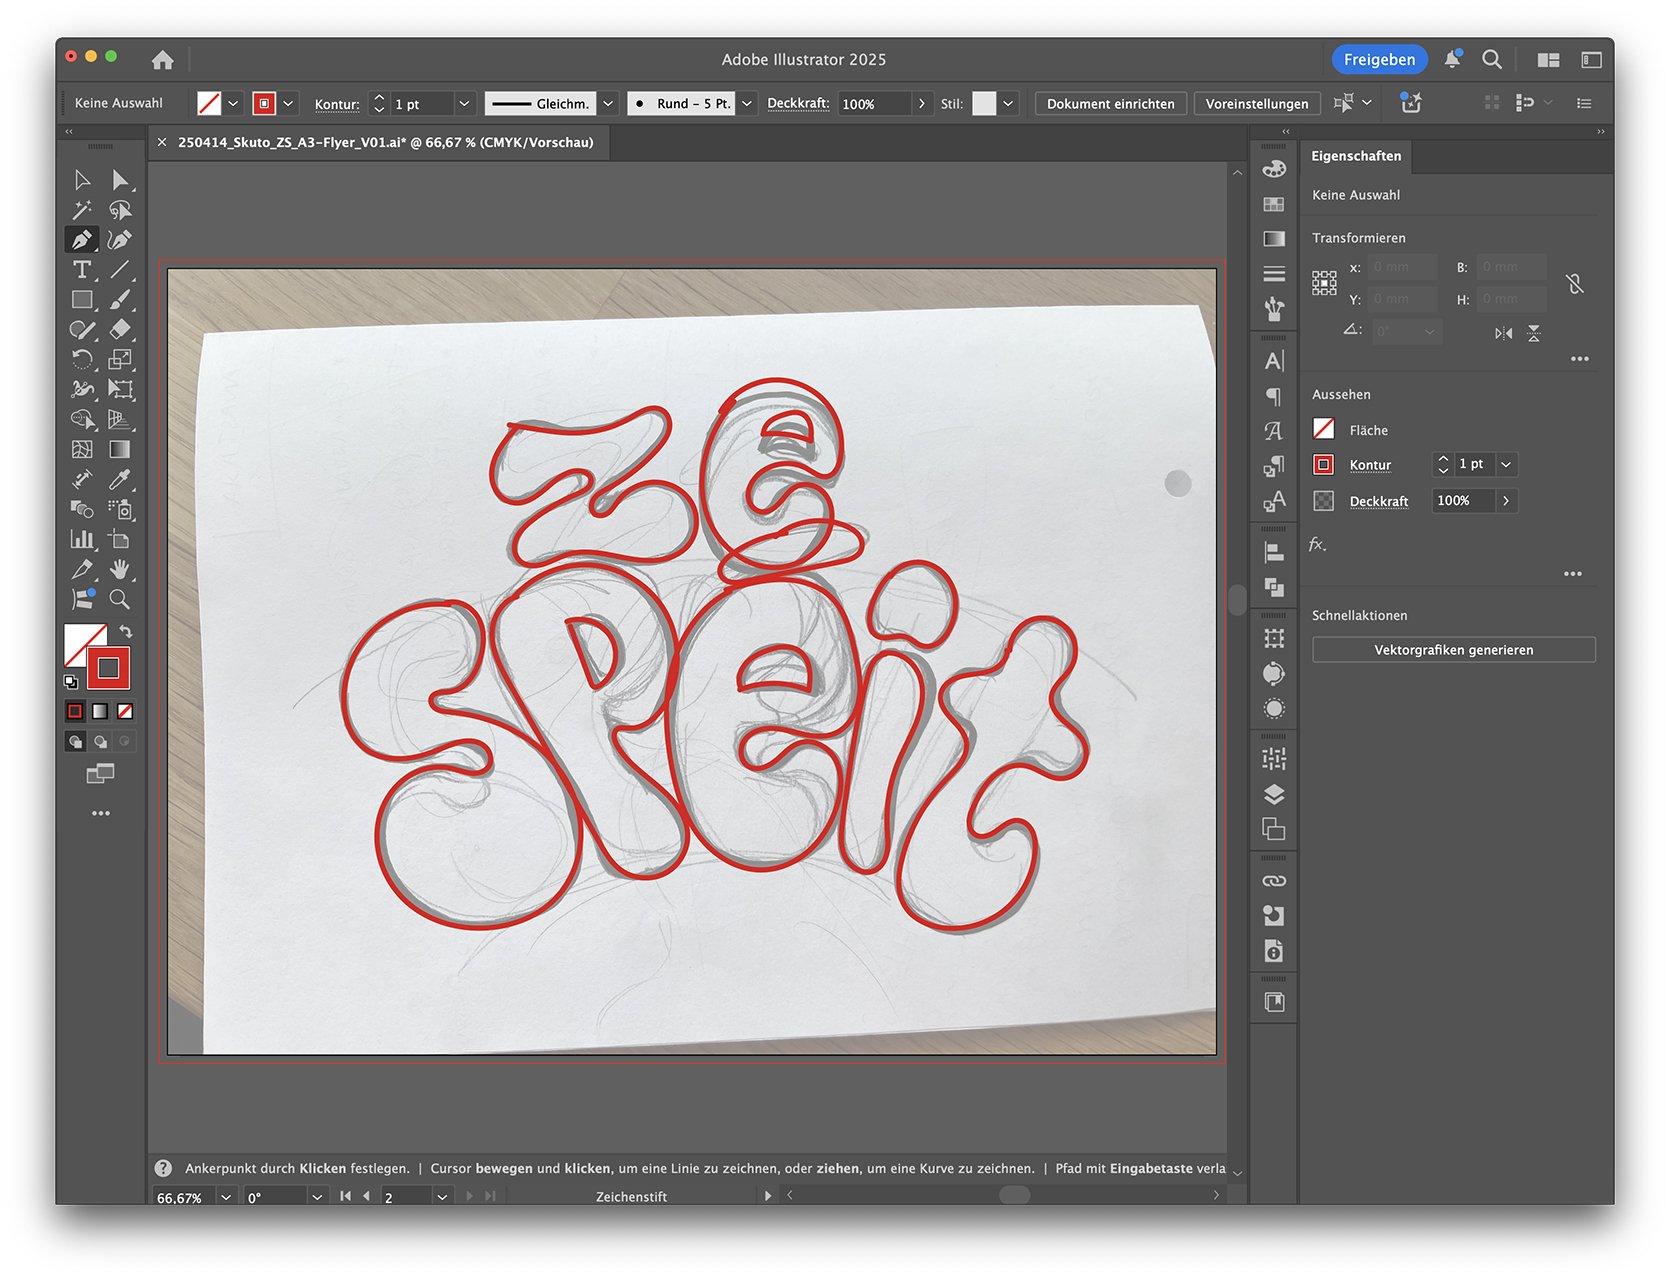Open the Gleichm. stroke profile dropdown

(608, 104)
